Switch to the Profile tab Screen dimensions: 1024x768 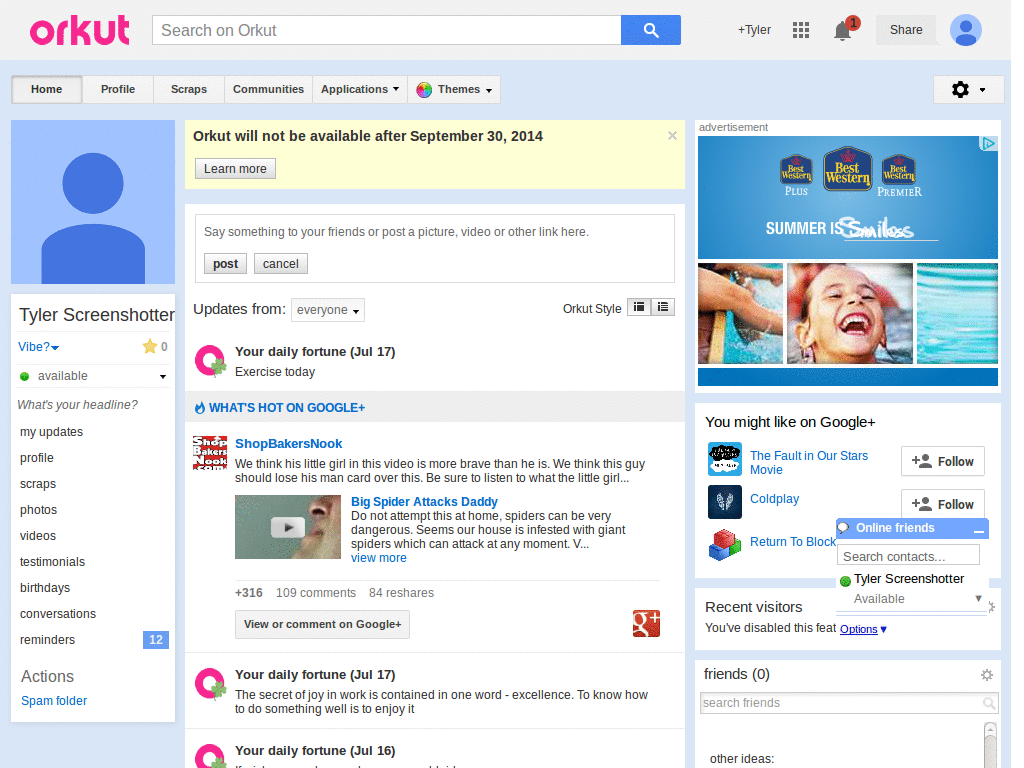tap(117, 89)
